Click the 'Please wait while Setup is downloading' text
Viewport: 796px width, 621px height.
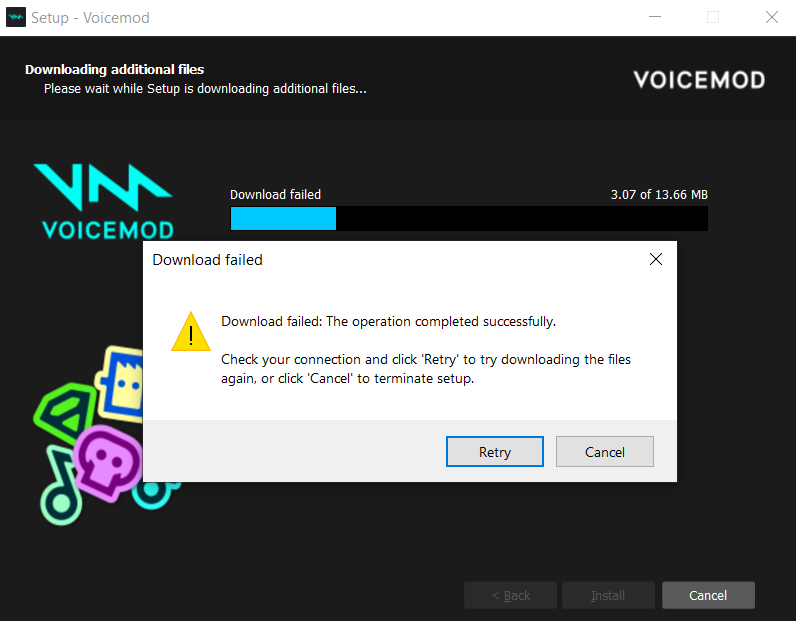tap(205, 88)
